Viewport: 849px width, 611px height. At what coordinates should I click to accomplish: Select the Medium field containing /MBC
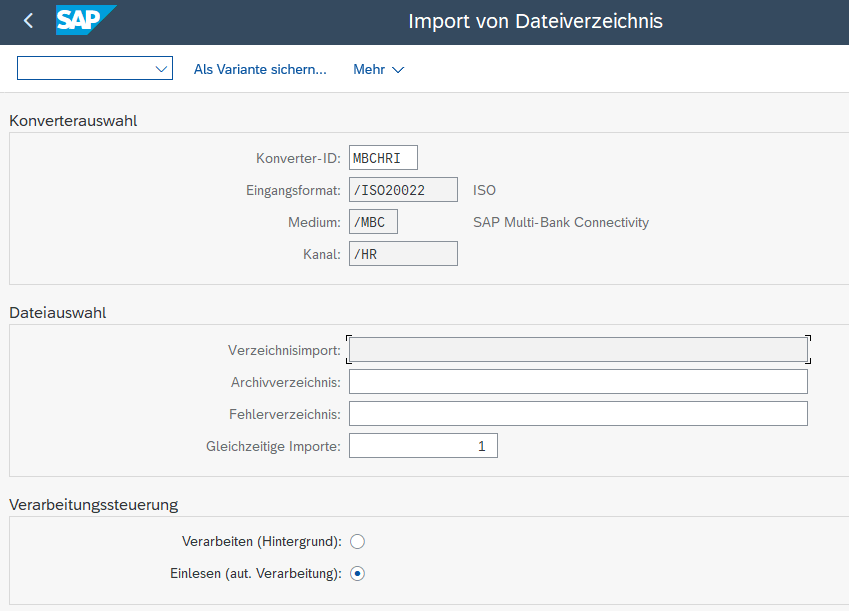pos(373,222)
